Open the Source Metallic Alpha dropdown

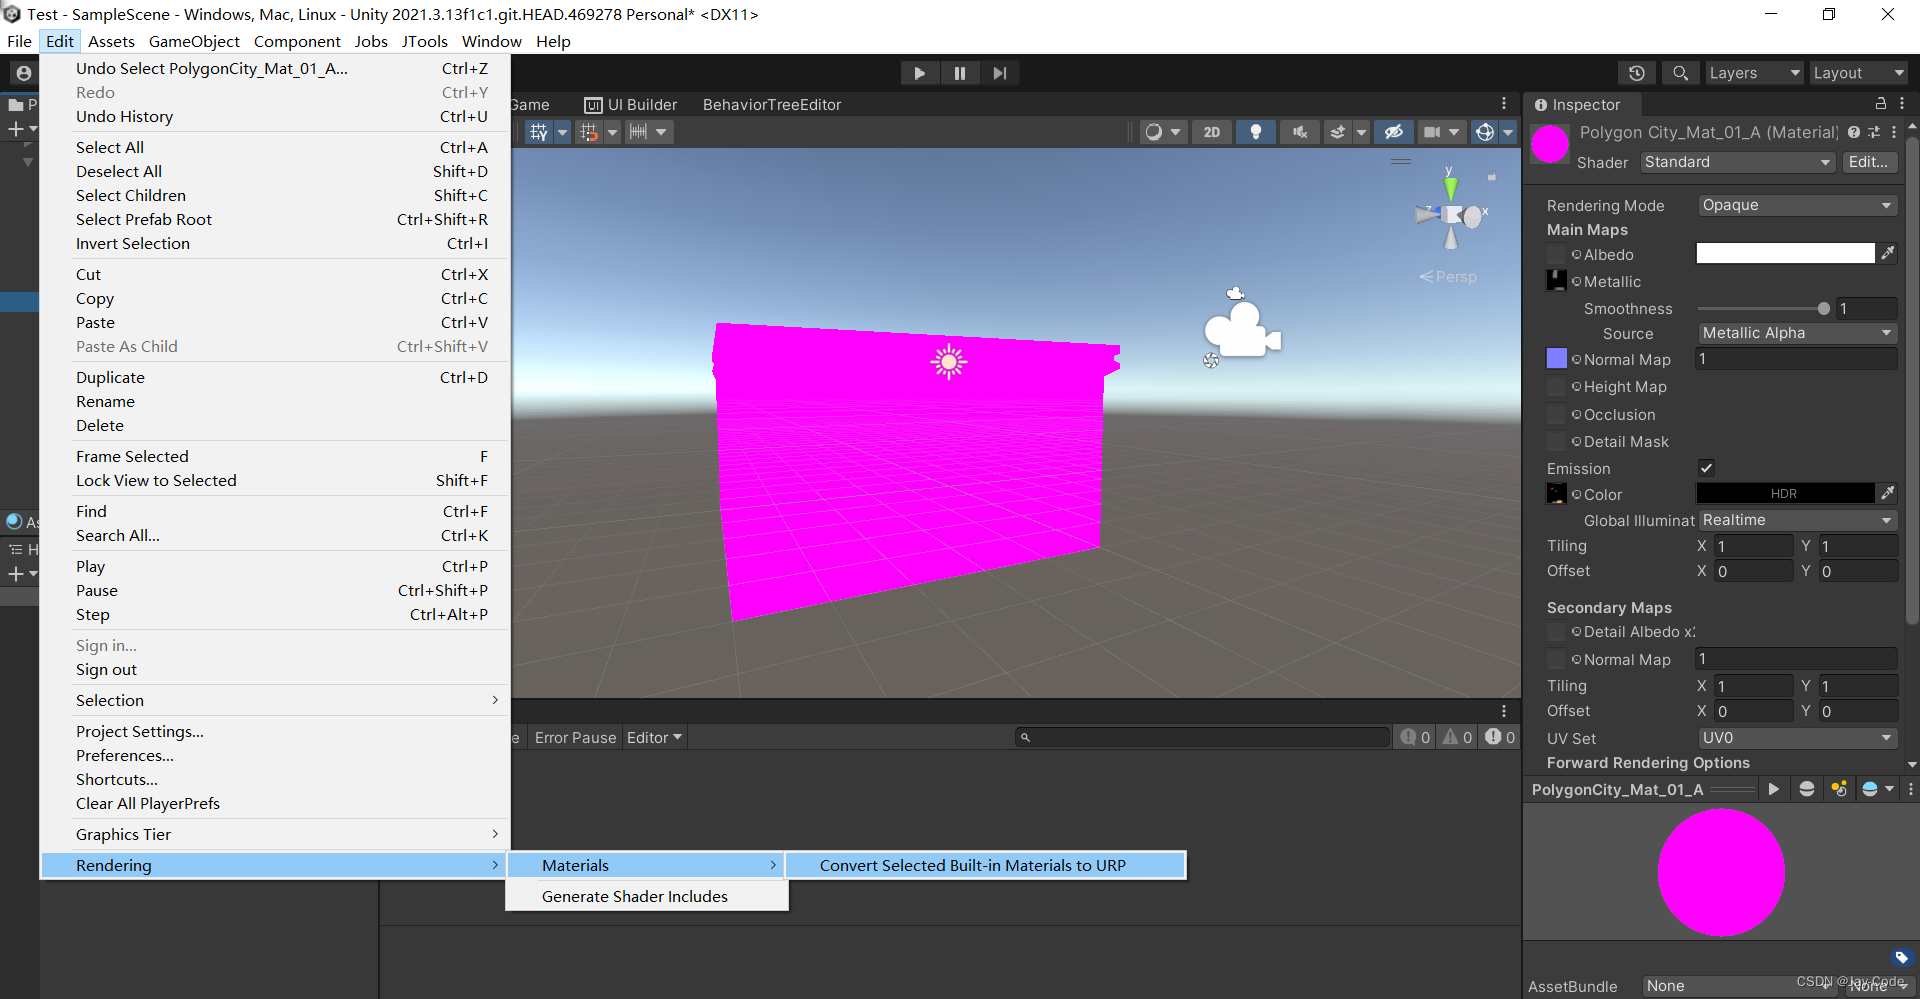pos(1797,333)
